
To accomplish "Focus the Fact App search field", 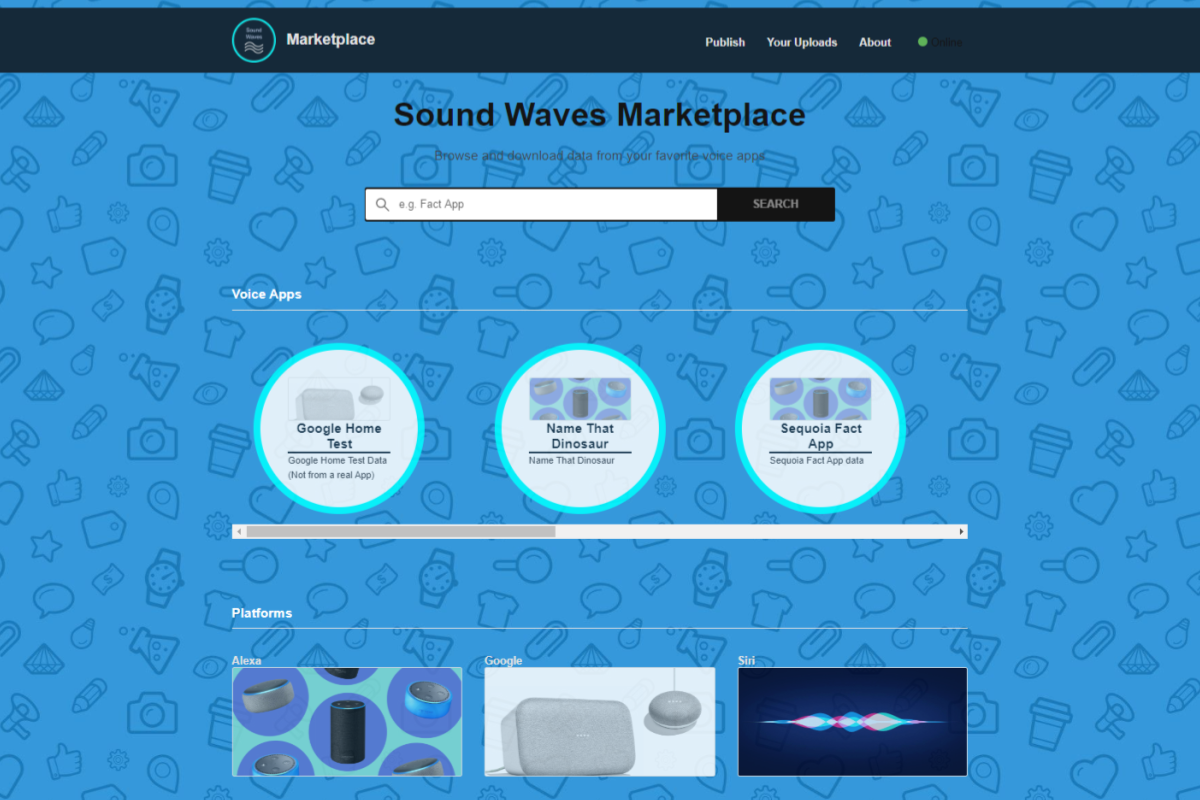I will [x=541, y=204].
